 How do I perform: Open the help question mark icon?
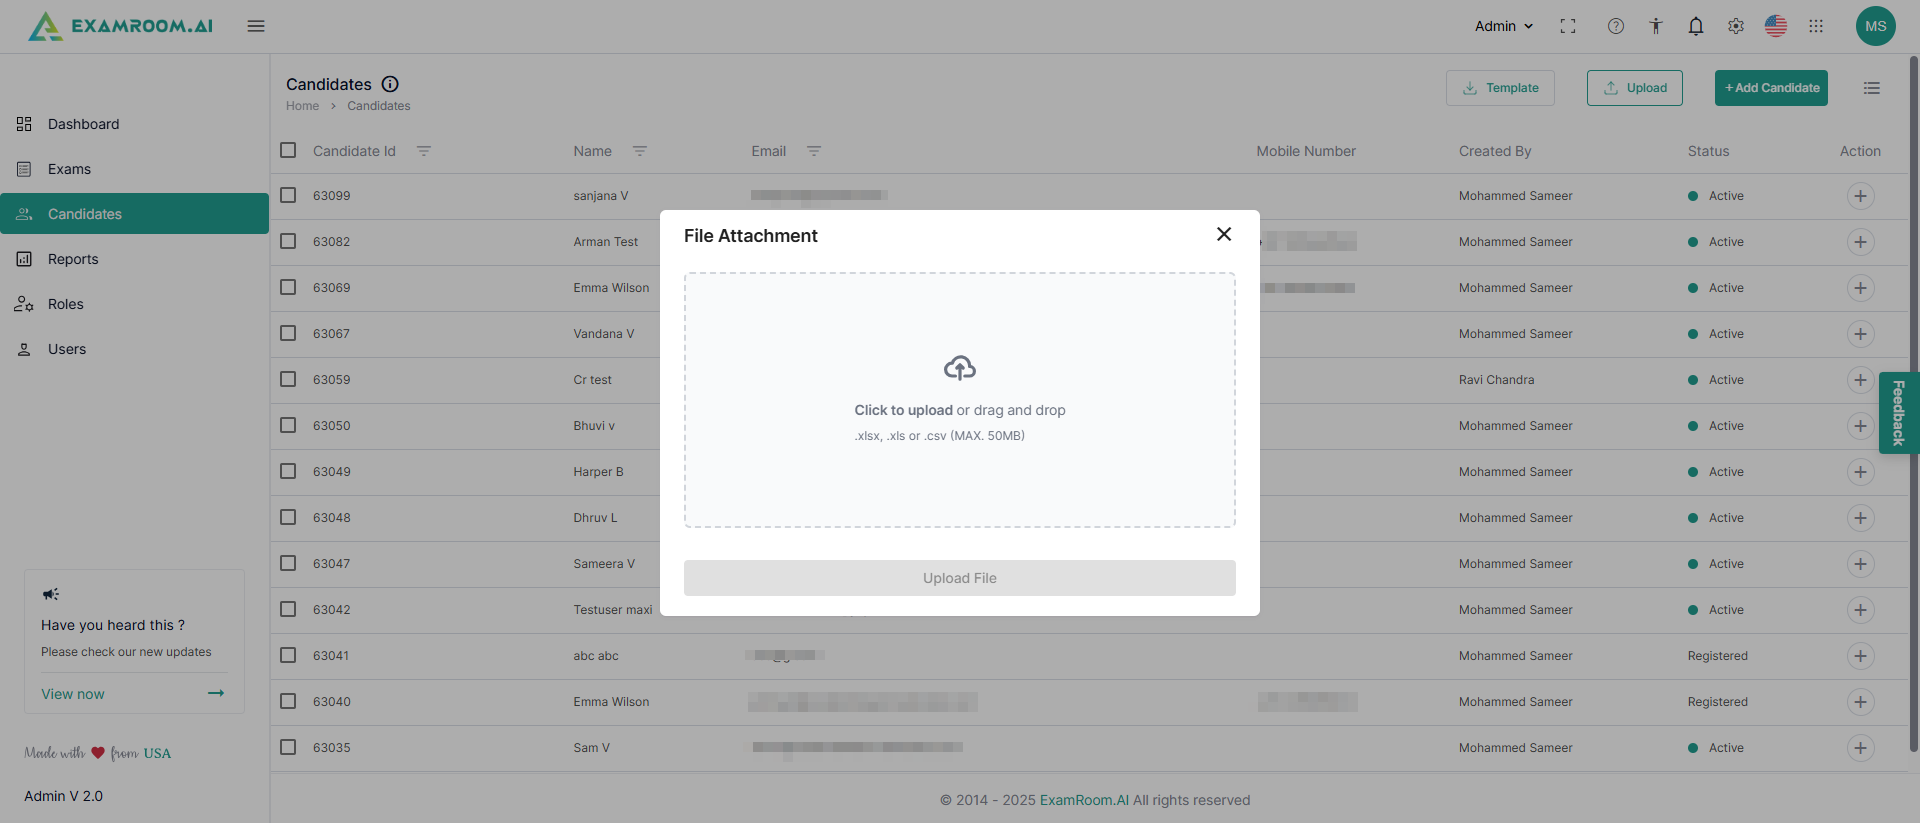tap(1616, 27)
